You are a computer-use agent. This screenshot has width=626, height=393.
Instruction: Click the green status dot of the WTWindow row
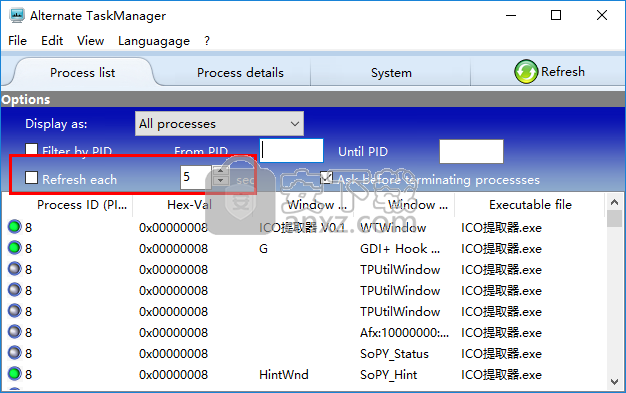point(14,226)
